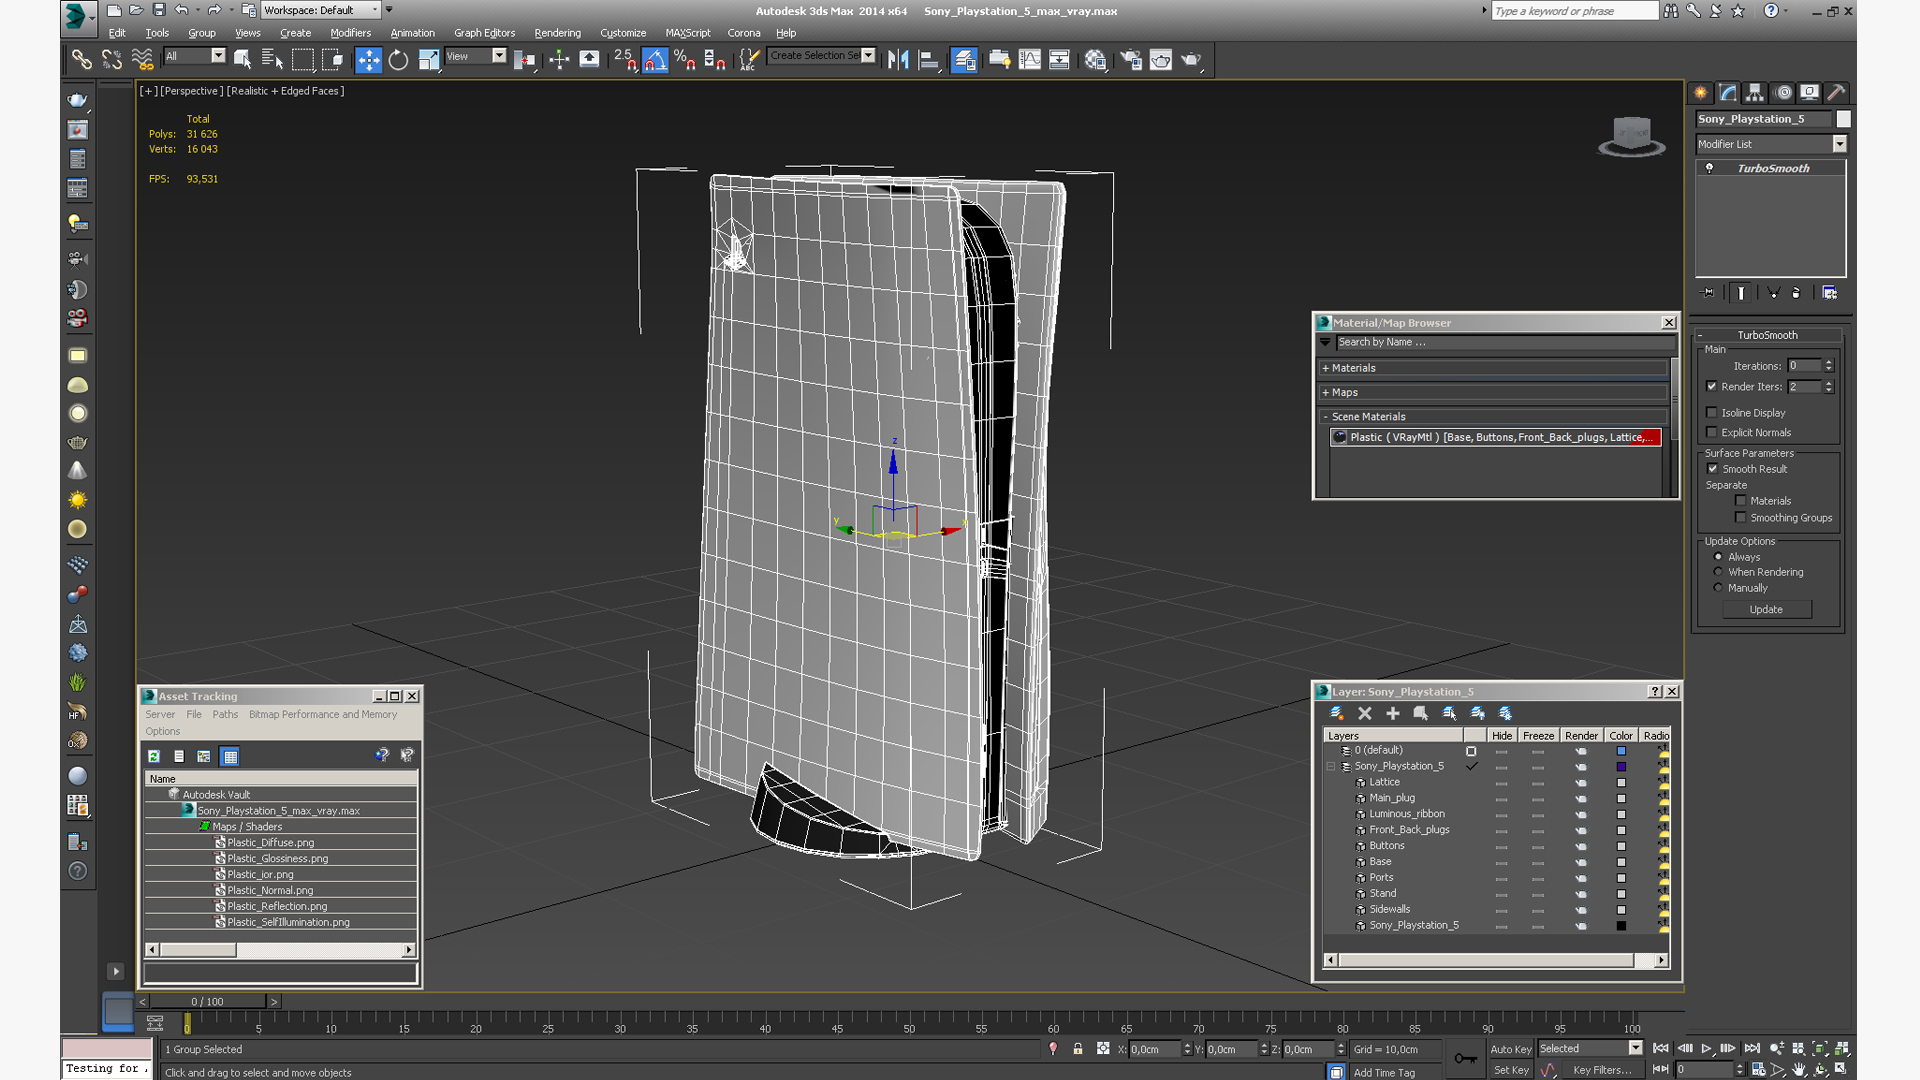Open Select by Name dialog
Viewport: 1920px width, 1080px height.
pos(272,60)
